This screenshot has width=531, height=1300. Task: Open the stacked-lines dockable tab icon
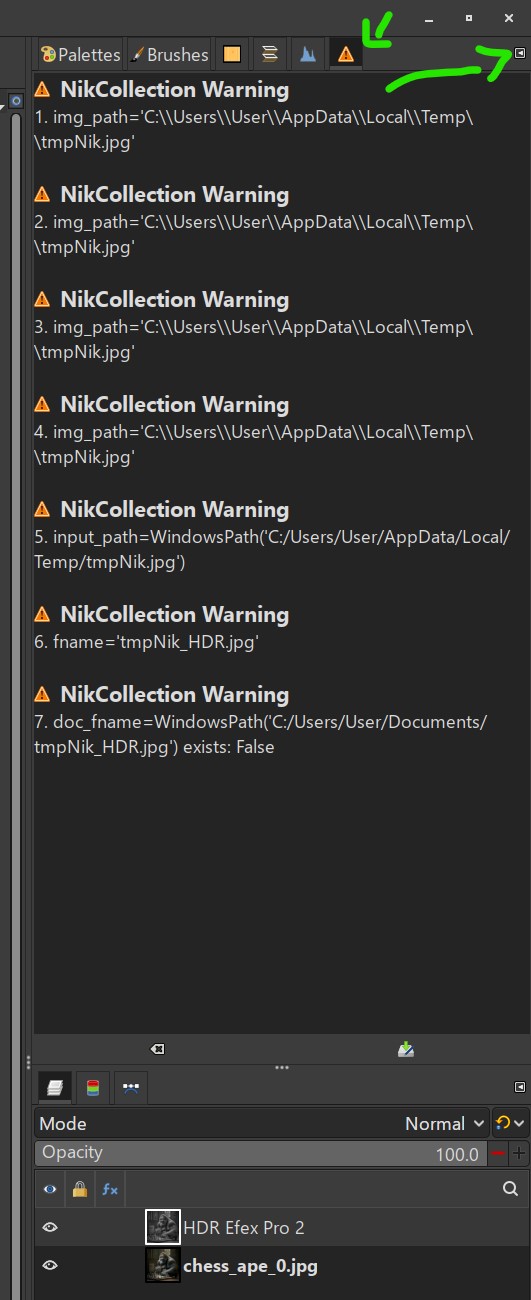269,54
